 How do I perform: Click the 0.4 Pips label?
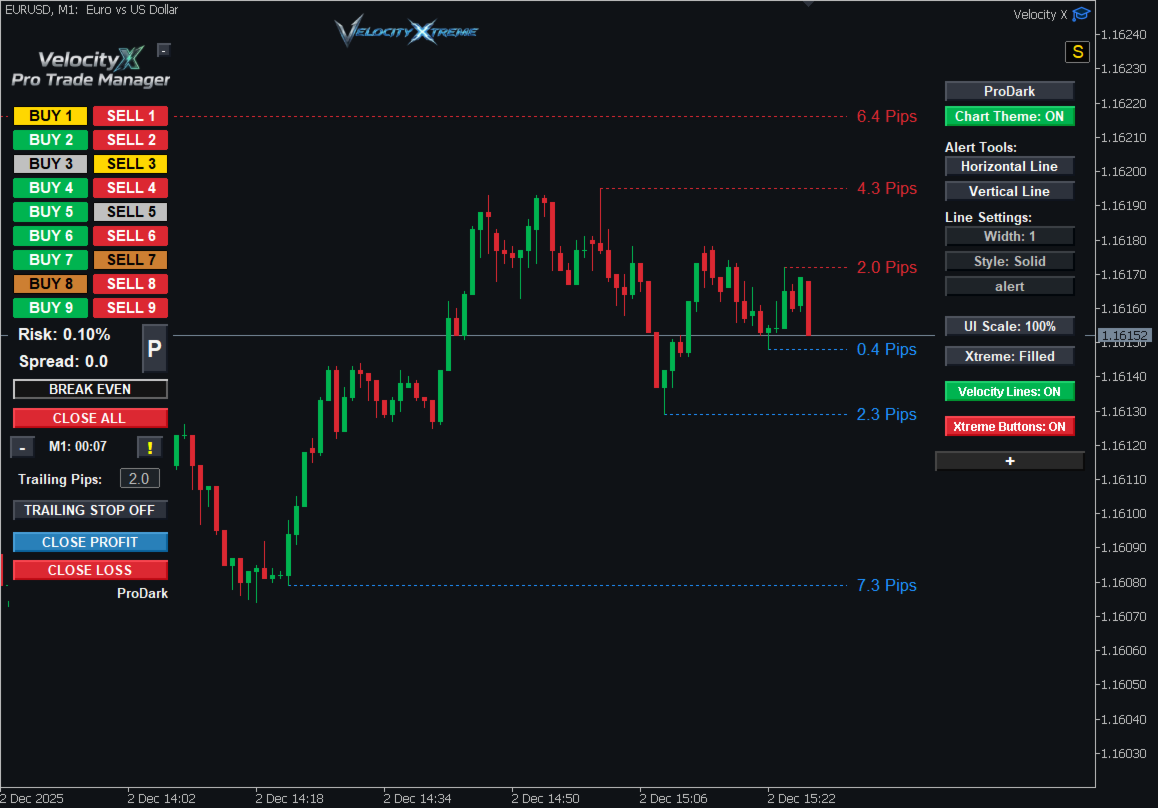tap(886, 349)
